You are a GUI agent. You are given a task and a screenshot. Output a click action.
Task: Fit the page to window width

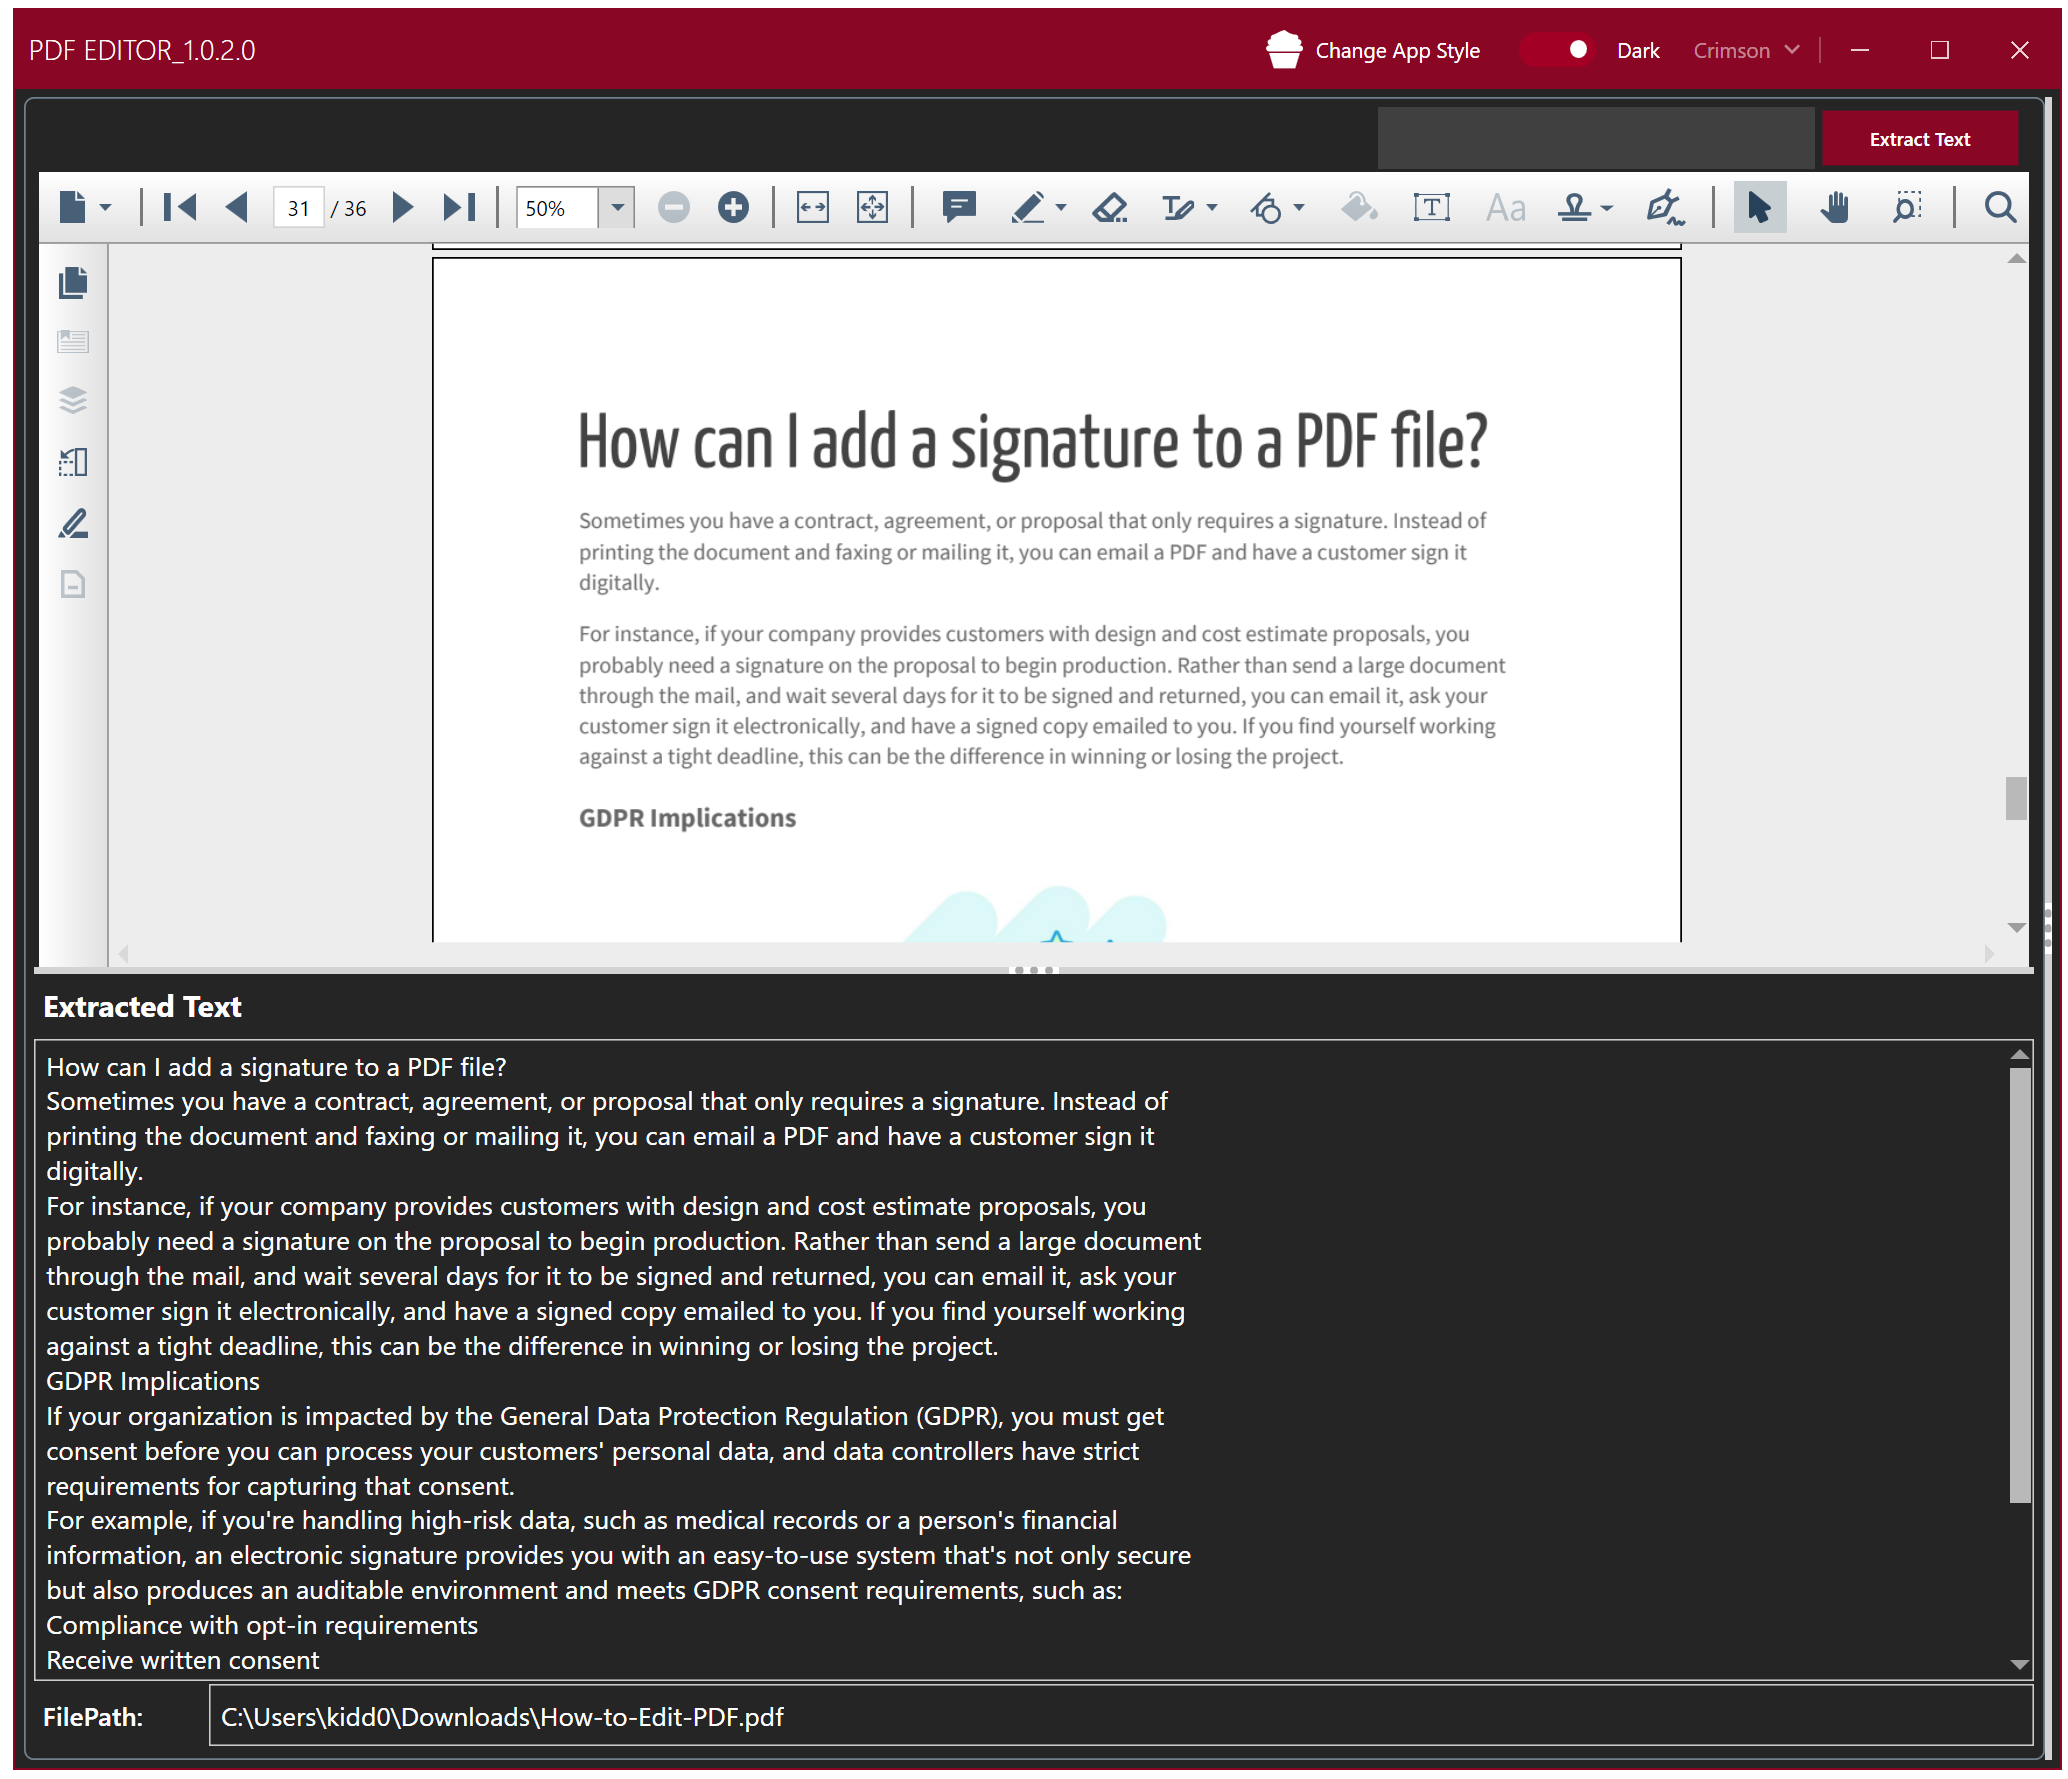[812, 207]
